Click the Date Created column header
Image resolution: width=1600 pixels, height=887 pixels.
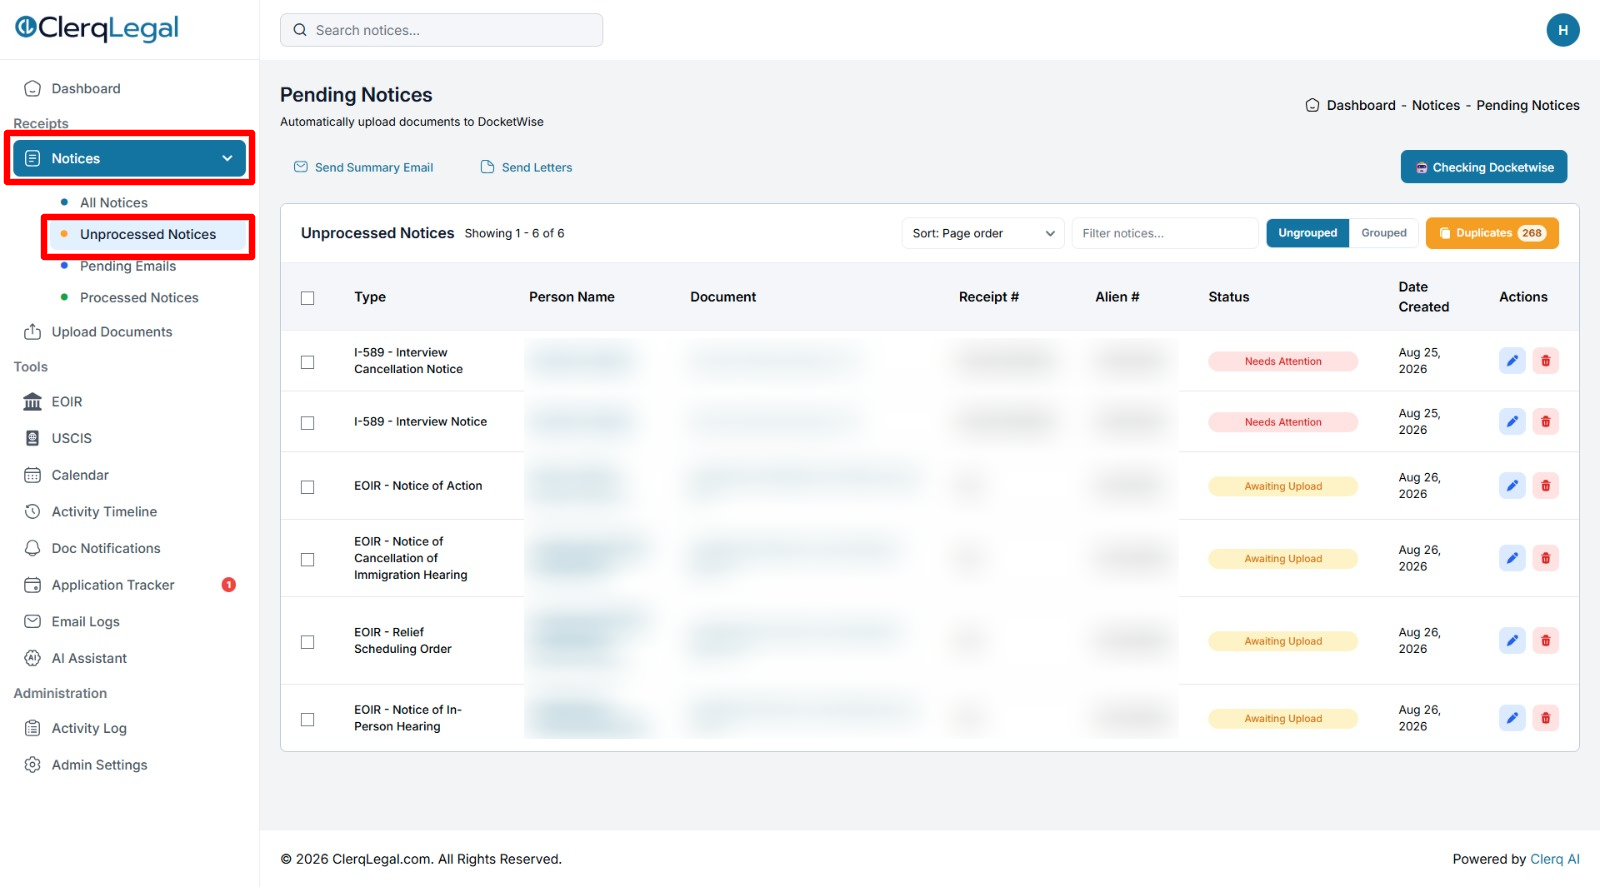(x=1423, y=297)
